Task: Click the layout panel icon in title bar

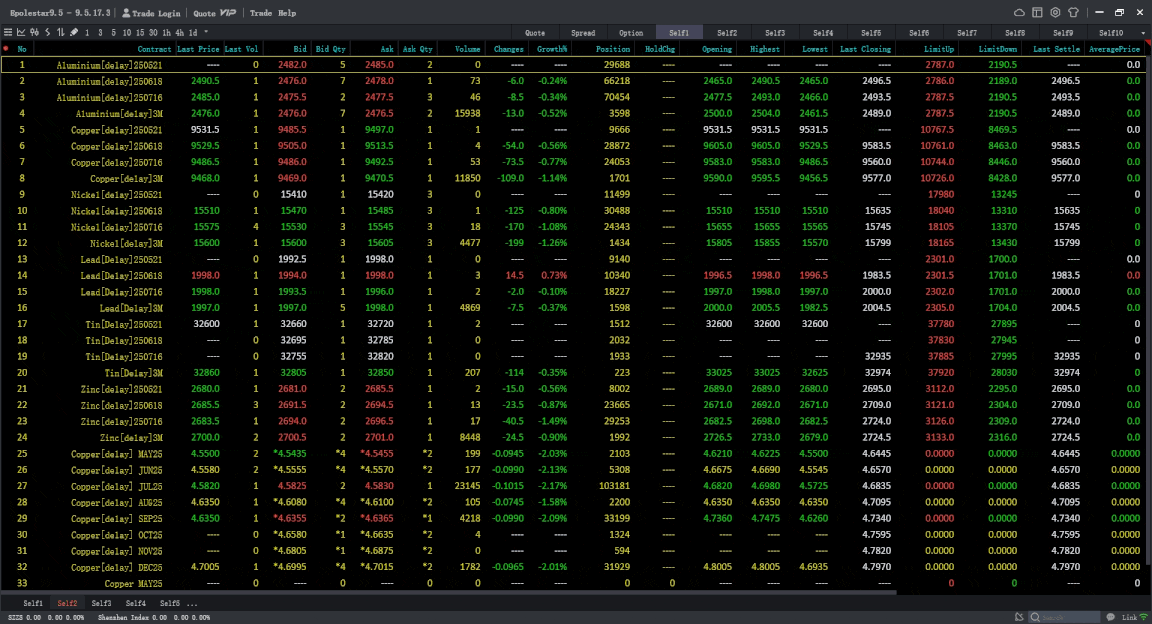Action: pyautogui.click(x=1037, y=12)
